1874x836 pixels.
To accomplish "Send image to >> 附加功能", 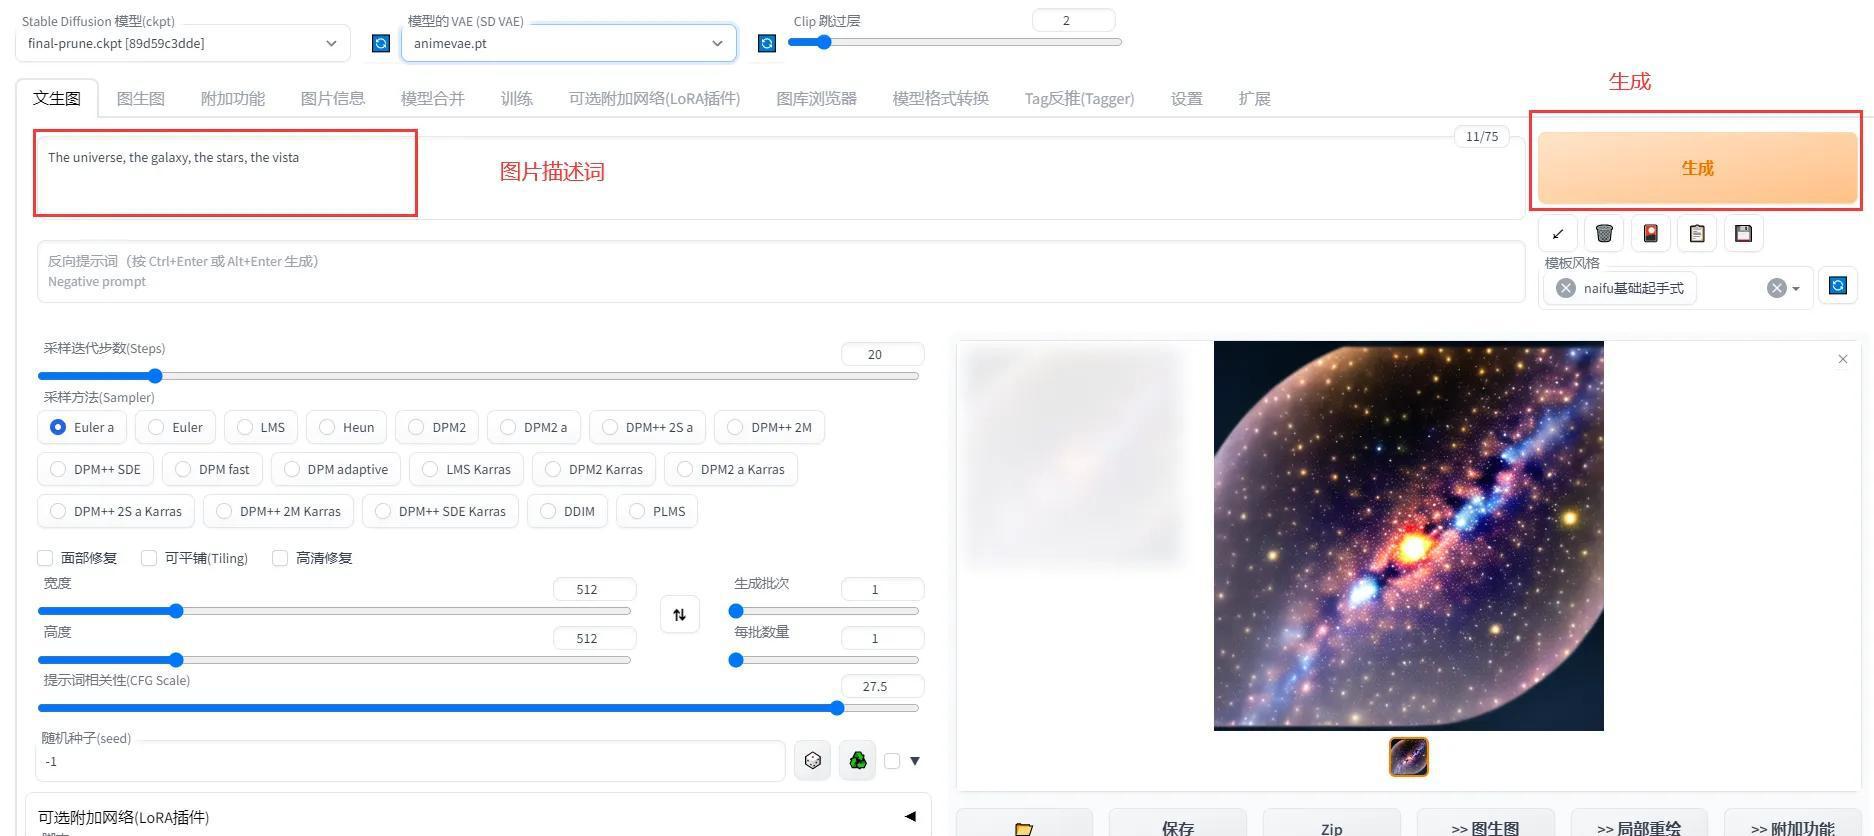I will (x=1792, y=825).
